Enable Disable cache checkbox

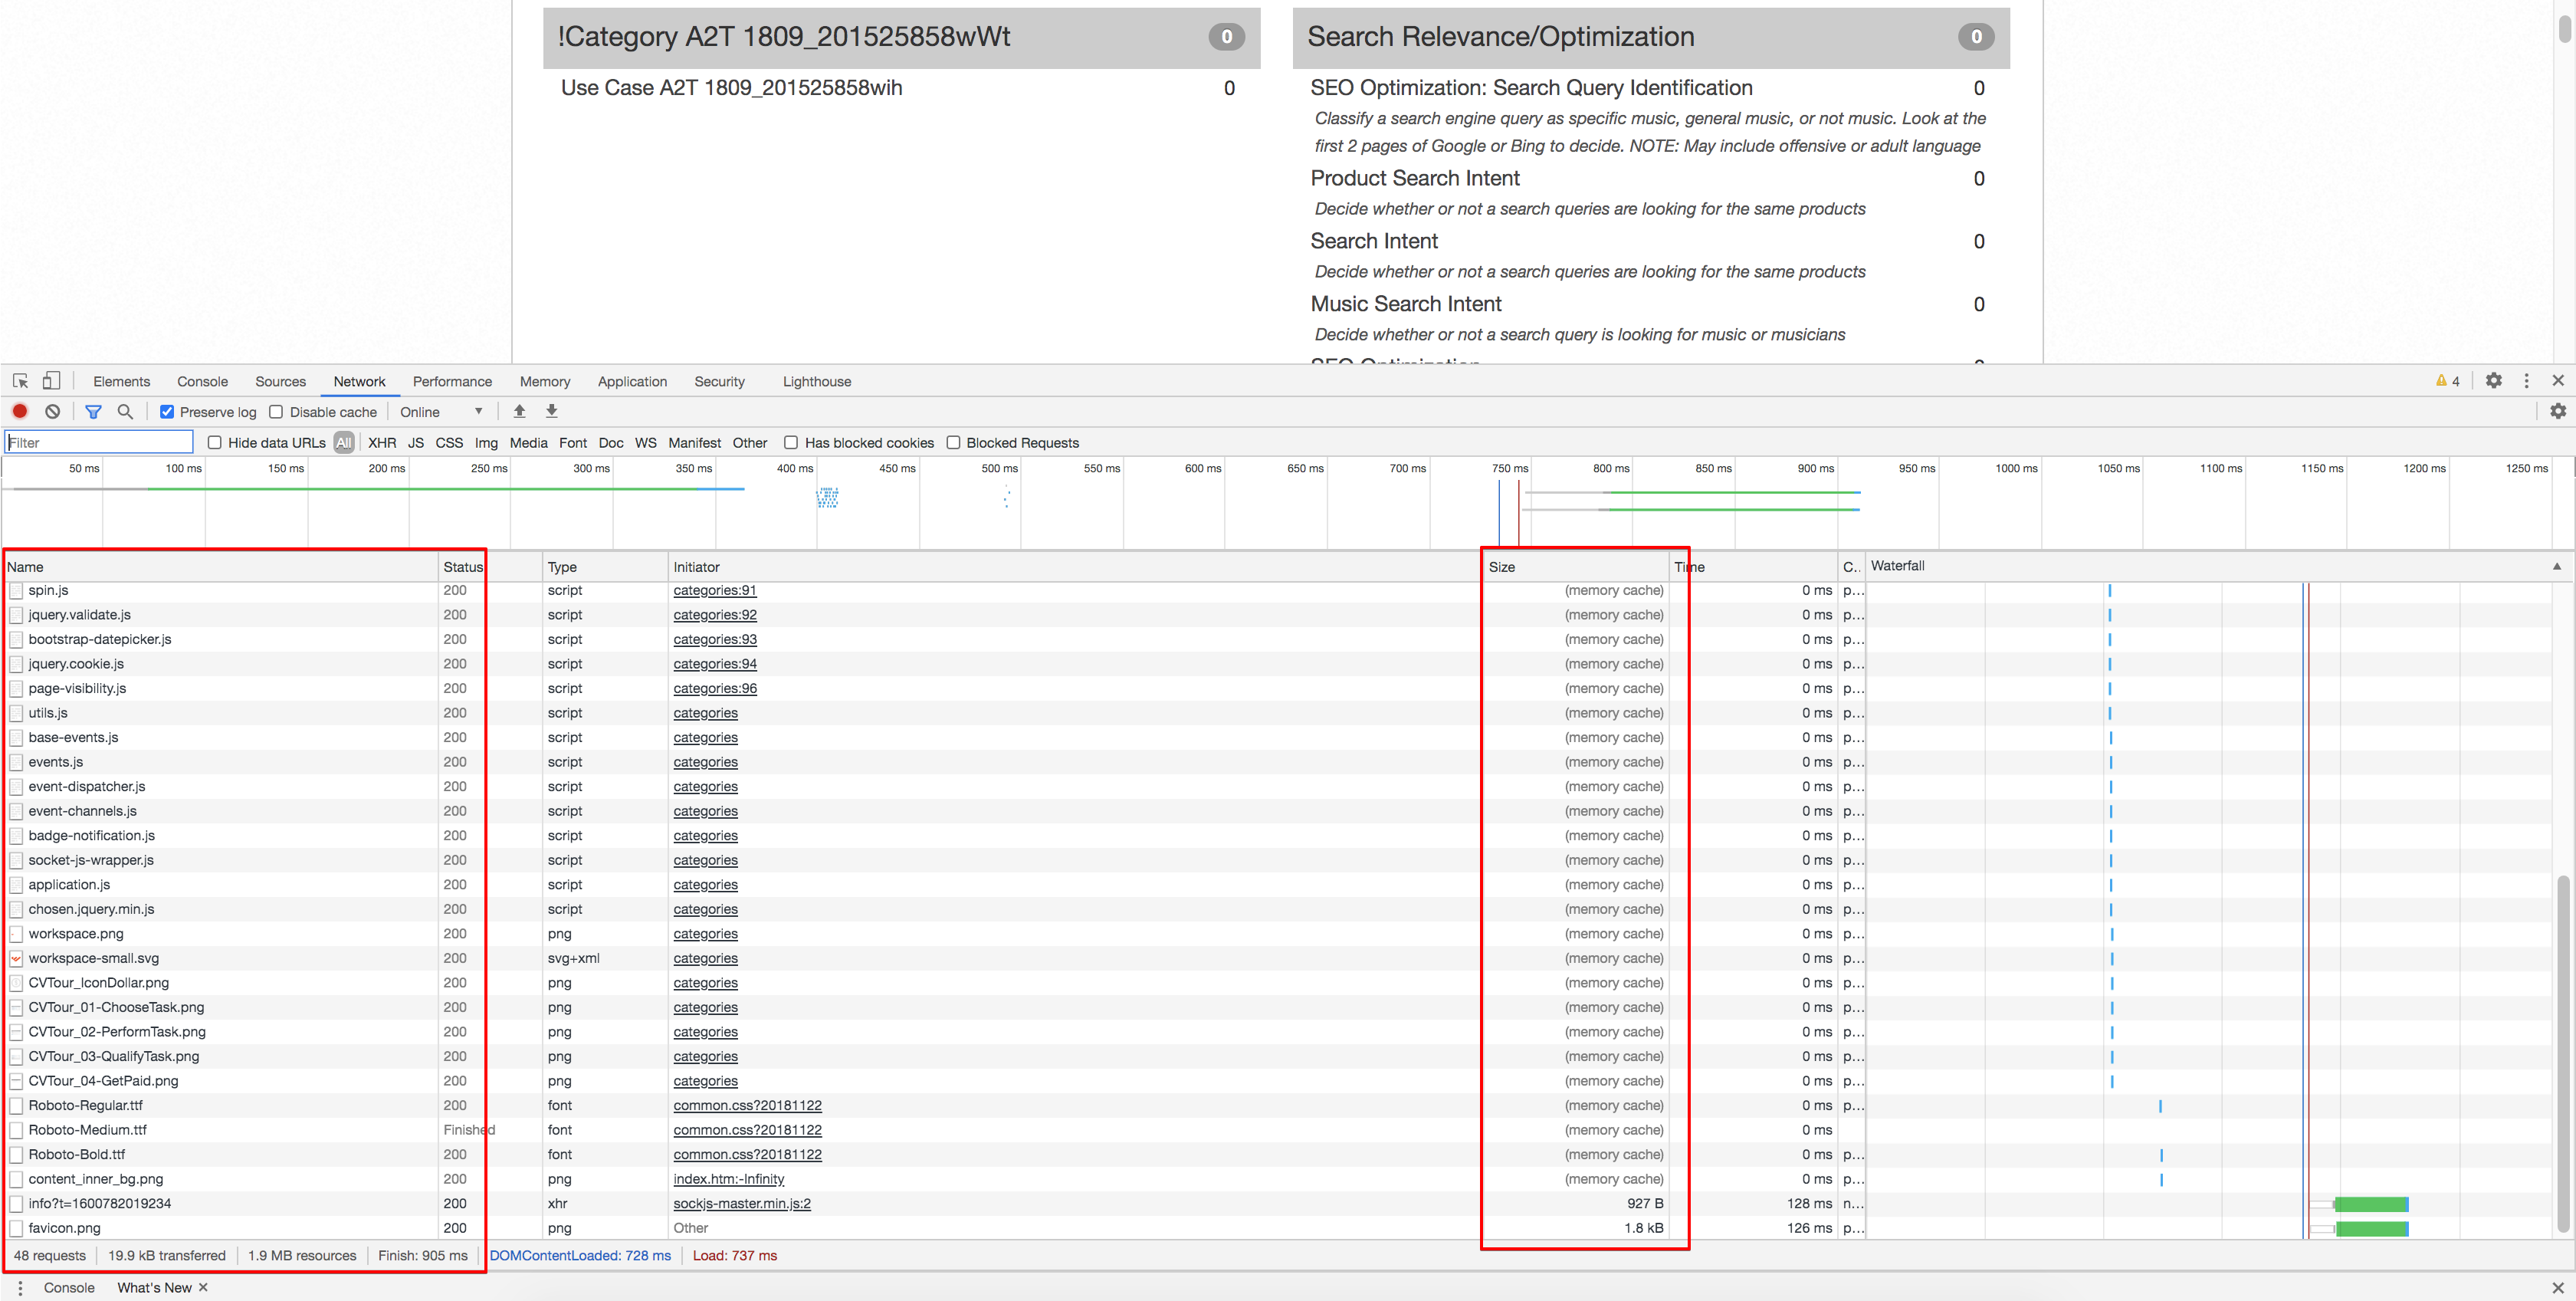(x=276, y=412)
